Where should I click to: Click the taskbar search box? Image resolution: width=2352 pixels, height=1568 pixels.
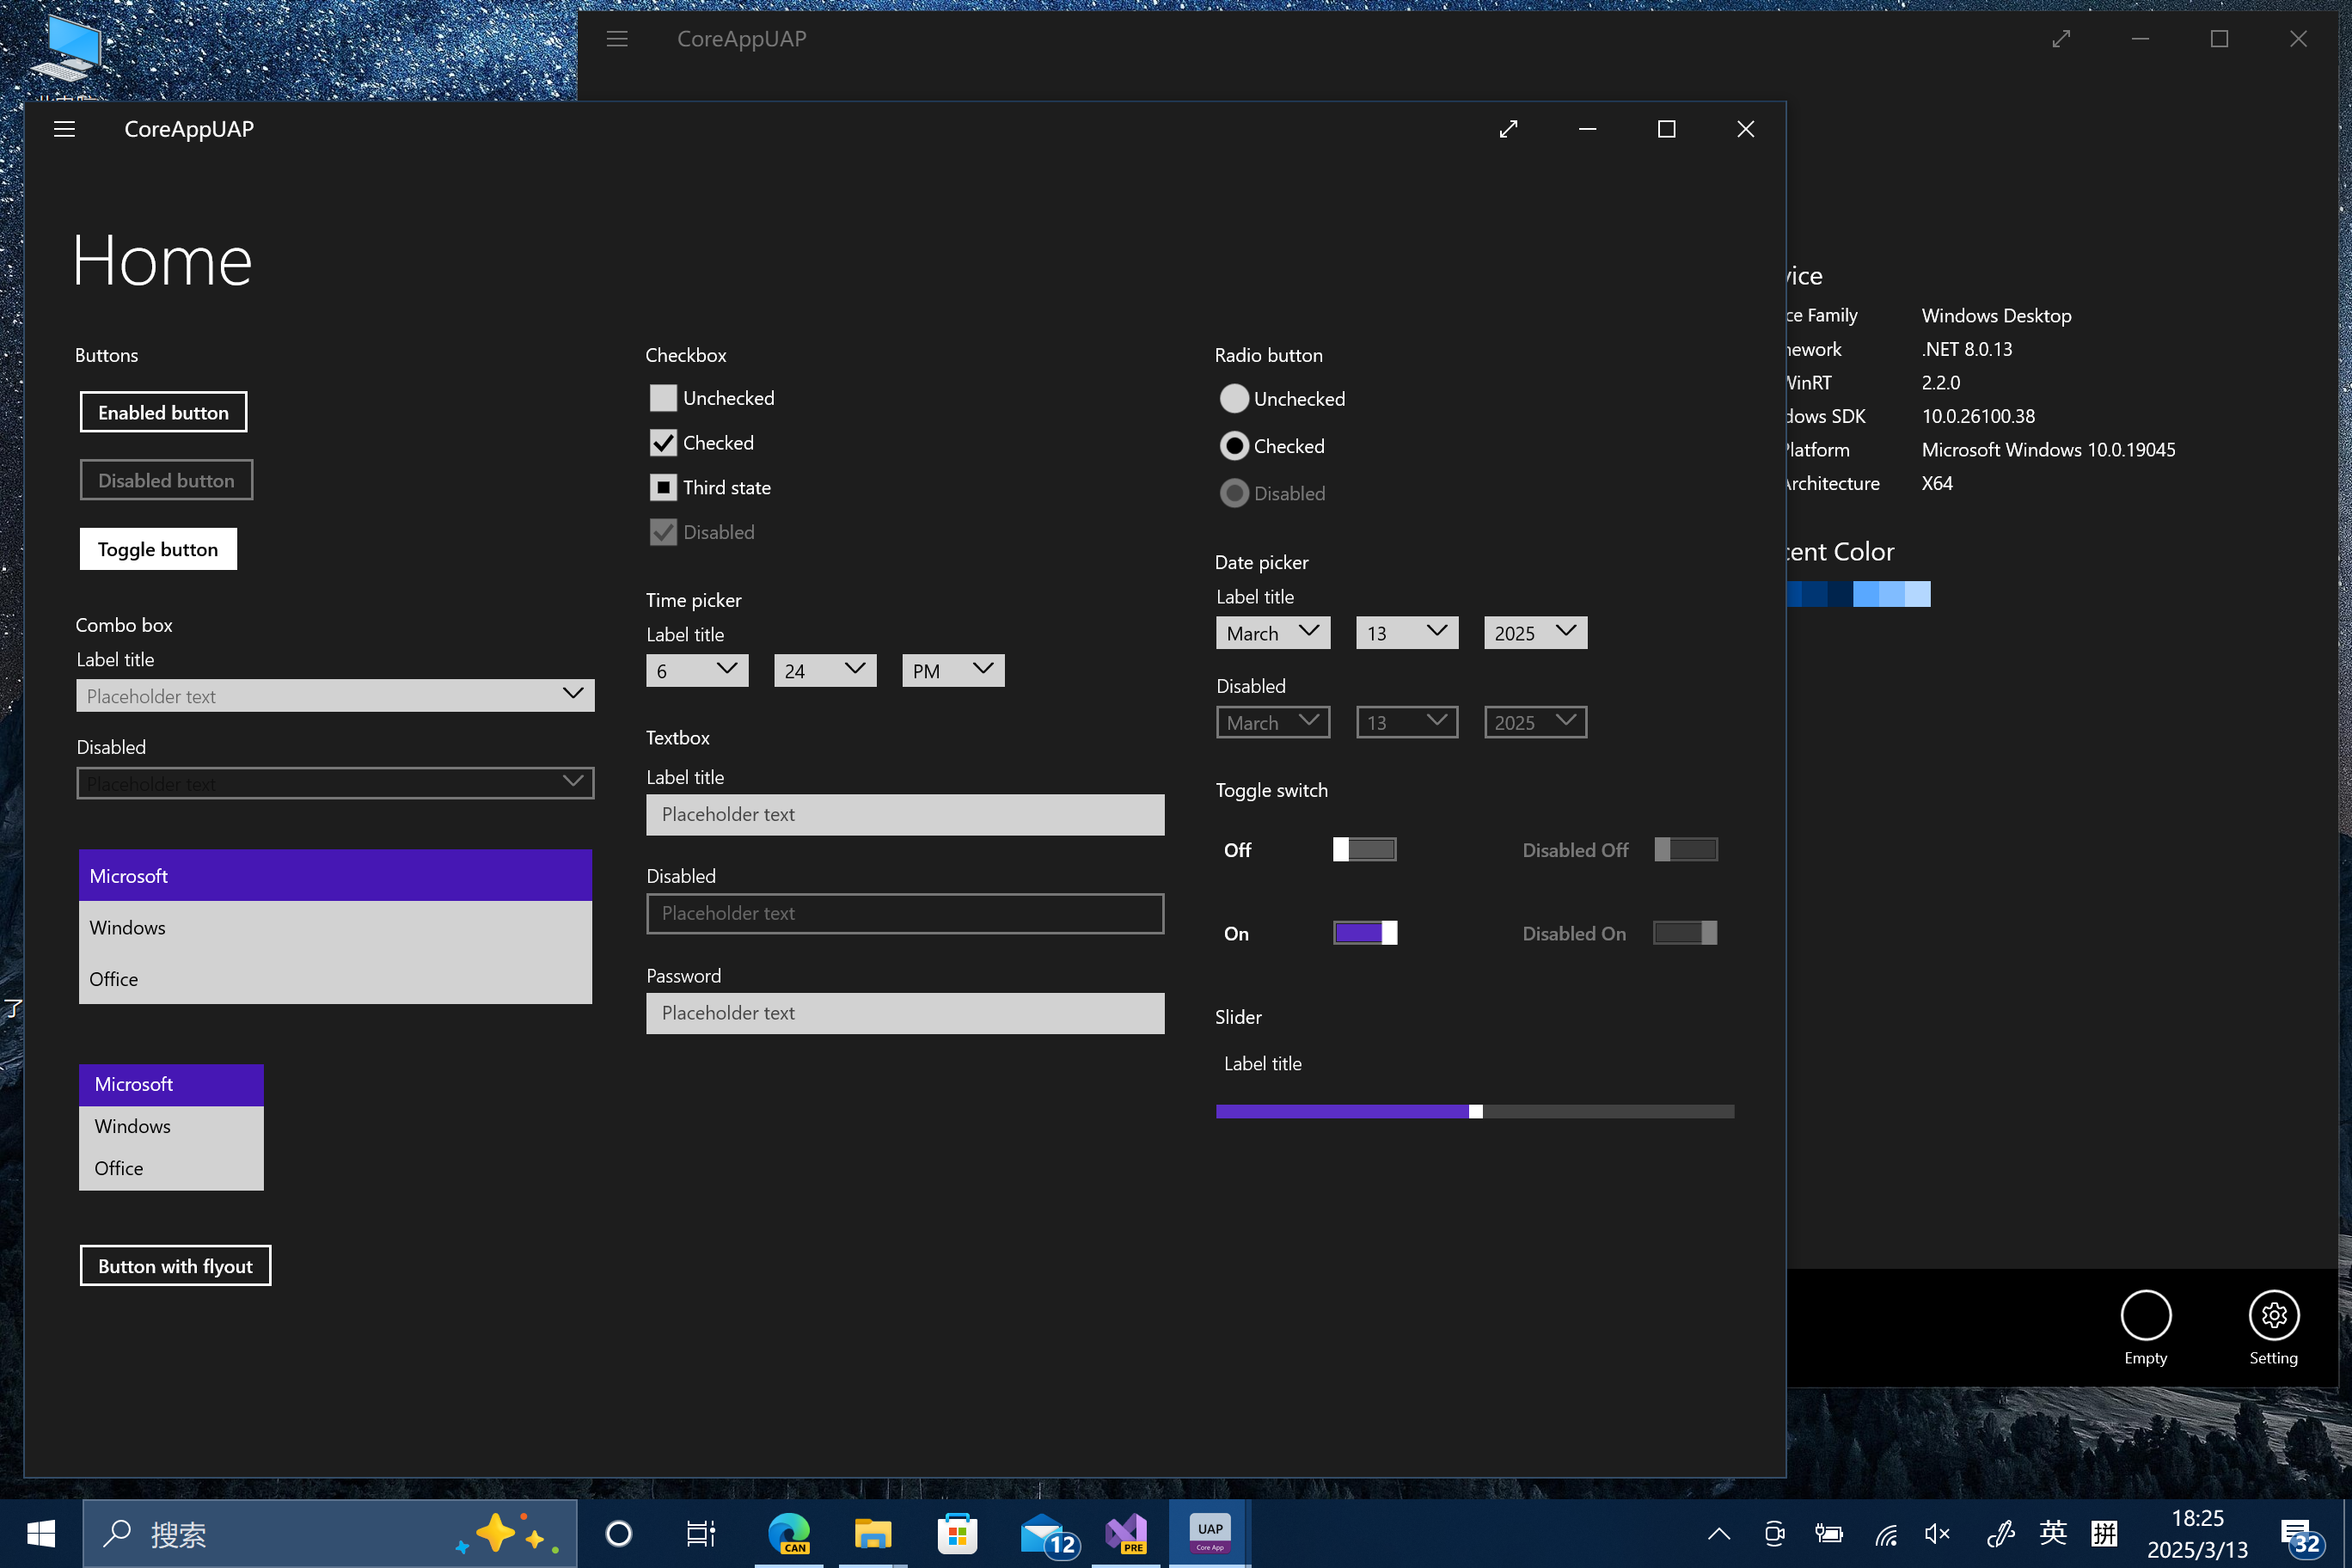(x=330, y=1533)
